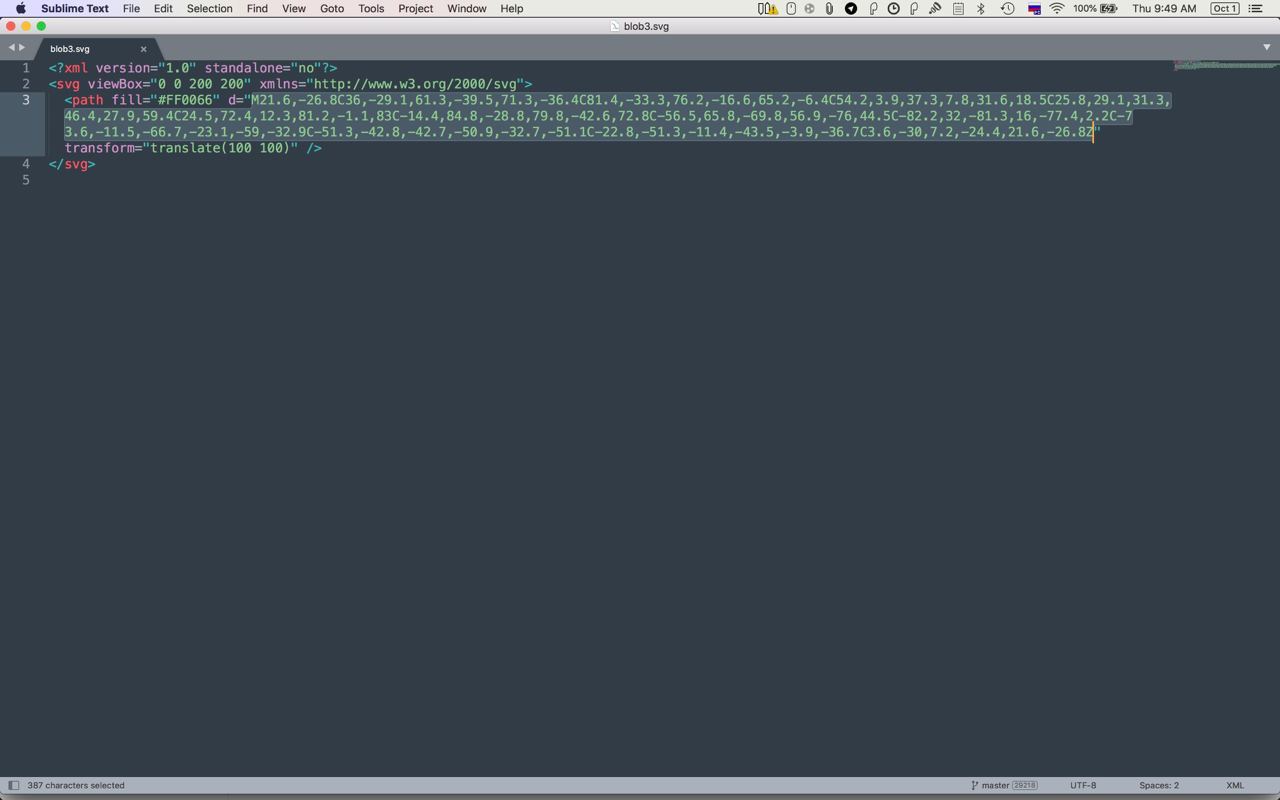Click the standalone="no" attribute
Viewport: 1280px width, 800px height.
coord(263,68)
